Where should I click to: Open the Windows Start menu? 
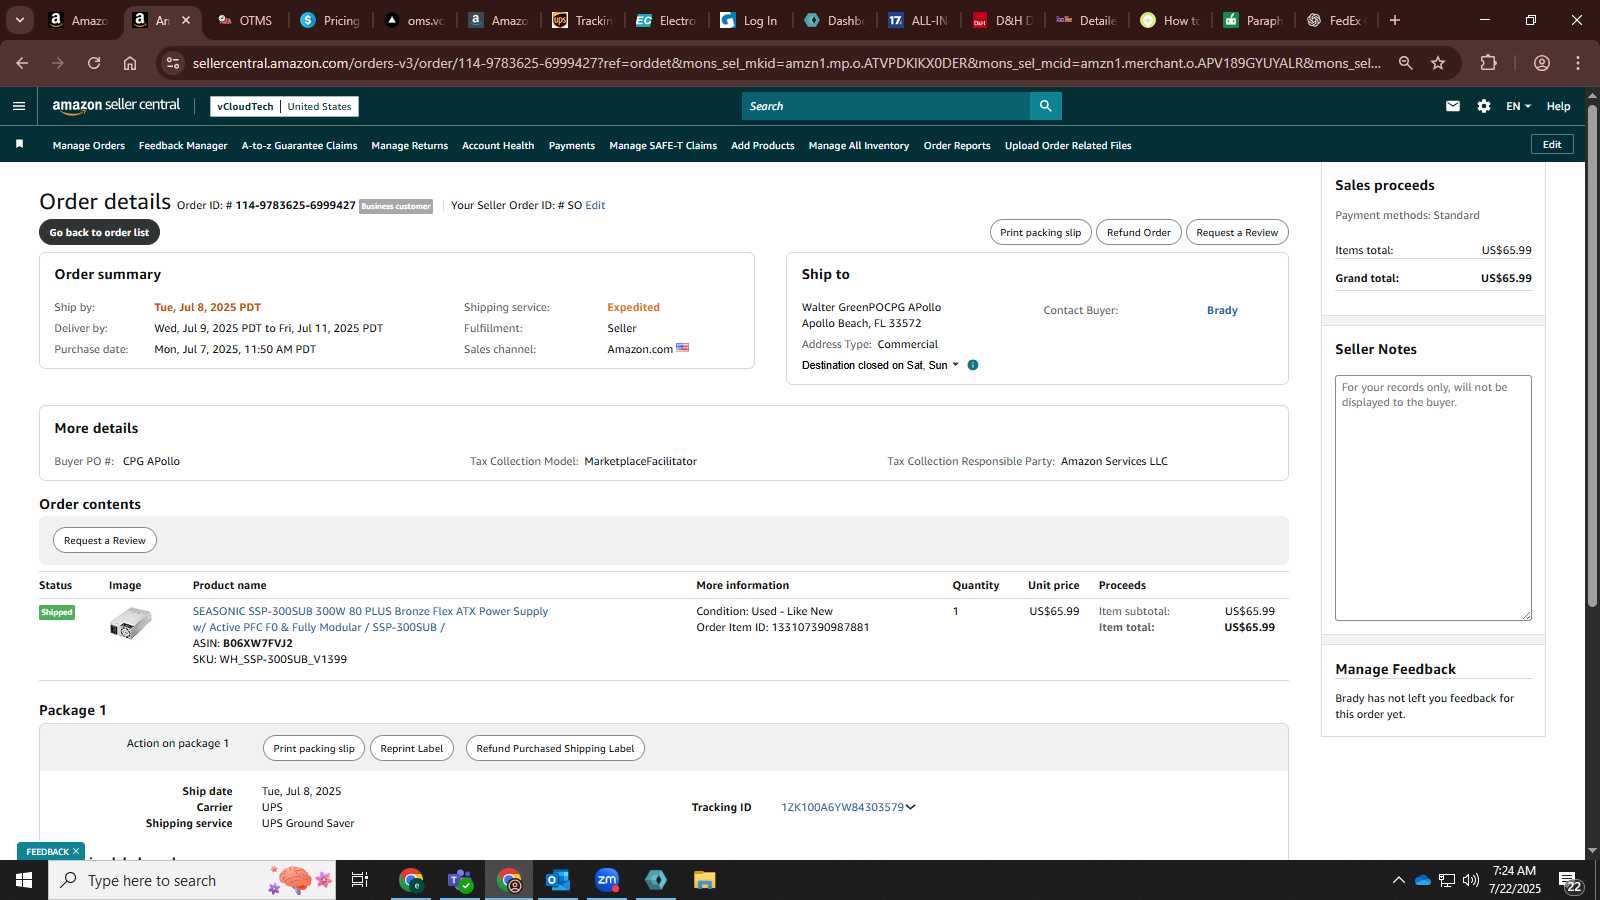24,880
